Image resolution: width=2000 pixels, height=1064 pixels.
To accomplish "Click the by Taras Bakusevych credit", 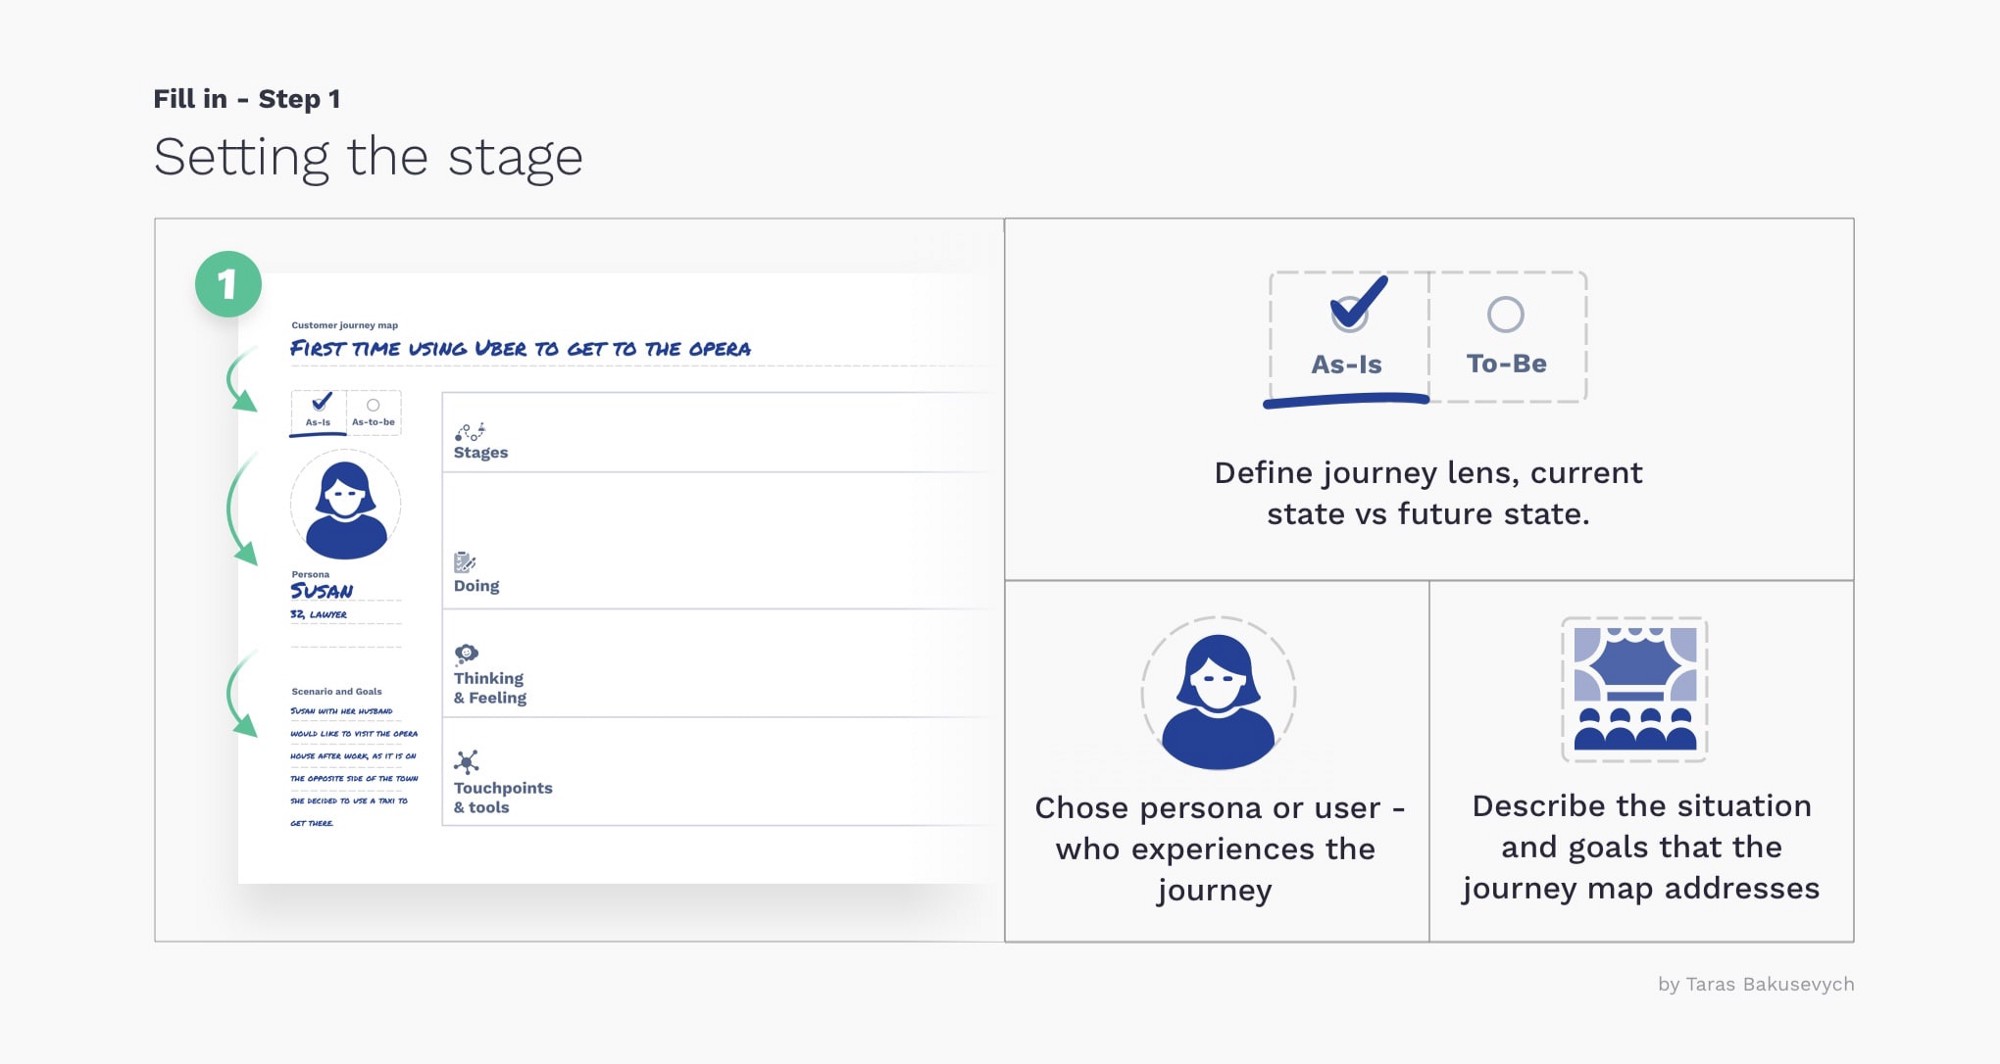I will tap(1756, 984).
